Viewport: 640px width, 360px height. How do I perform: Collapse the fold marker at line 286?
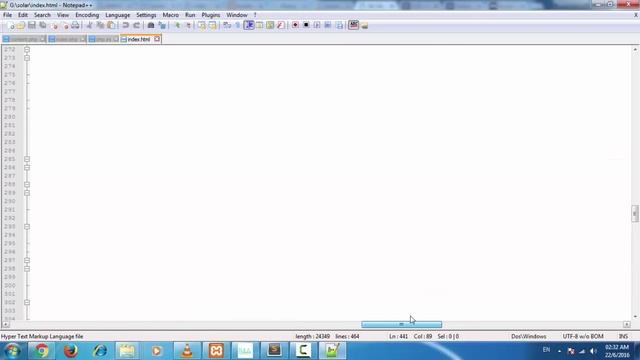[x=27, y=167]
